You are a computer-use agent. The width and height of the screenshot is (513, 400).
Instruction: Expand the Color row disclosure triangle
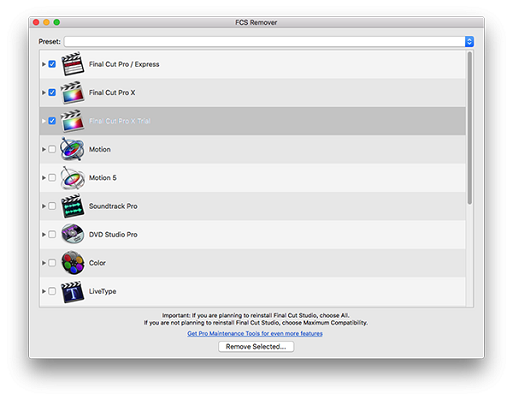[44, 263]
